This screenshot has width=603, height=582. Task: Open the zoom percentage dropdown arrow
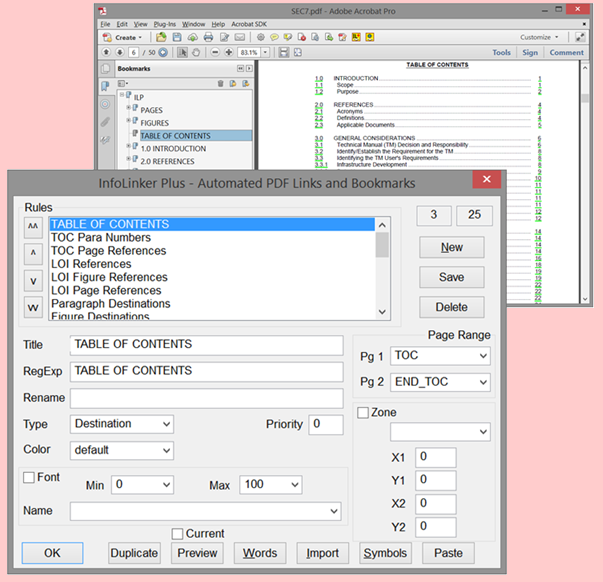(265, 52)
